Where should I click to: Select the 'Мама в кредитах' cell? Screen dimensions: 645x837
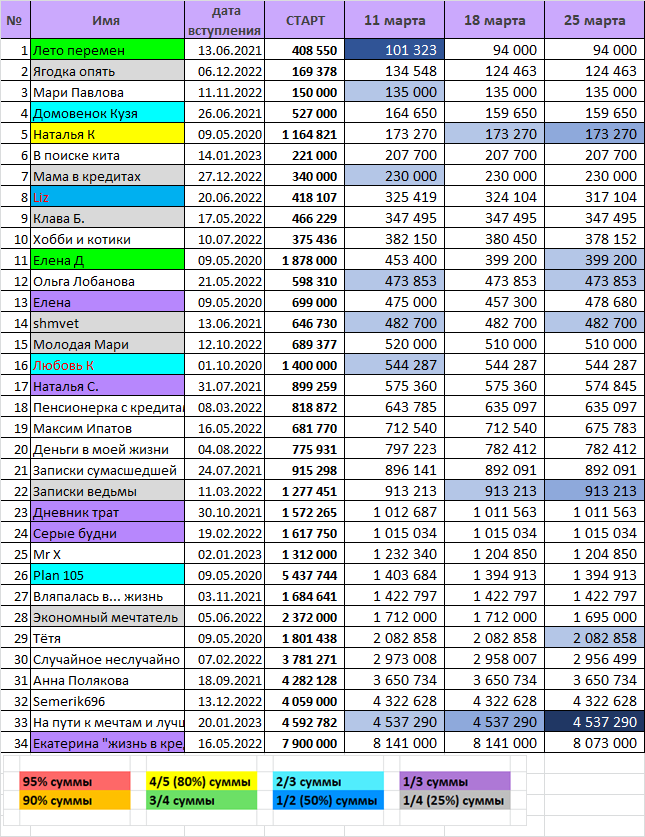click(107, 176)
